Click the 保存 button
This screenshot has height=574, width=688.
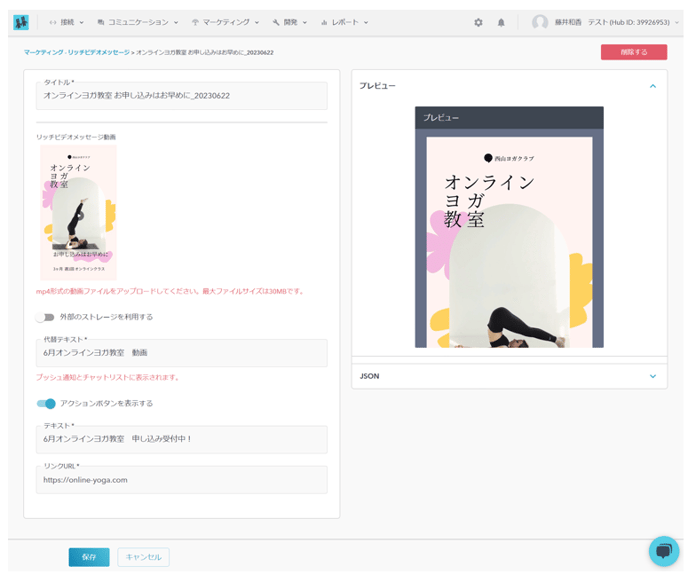pyautogui.click(x=89, y=557)
